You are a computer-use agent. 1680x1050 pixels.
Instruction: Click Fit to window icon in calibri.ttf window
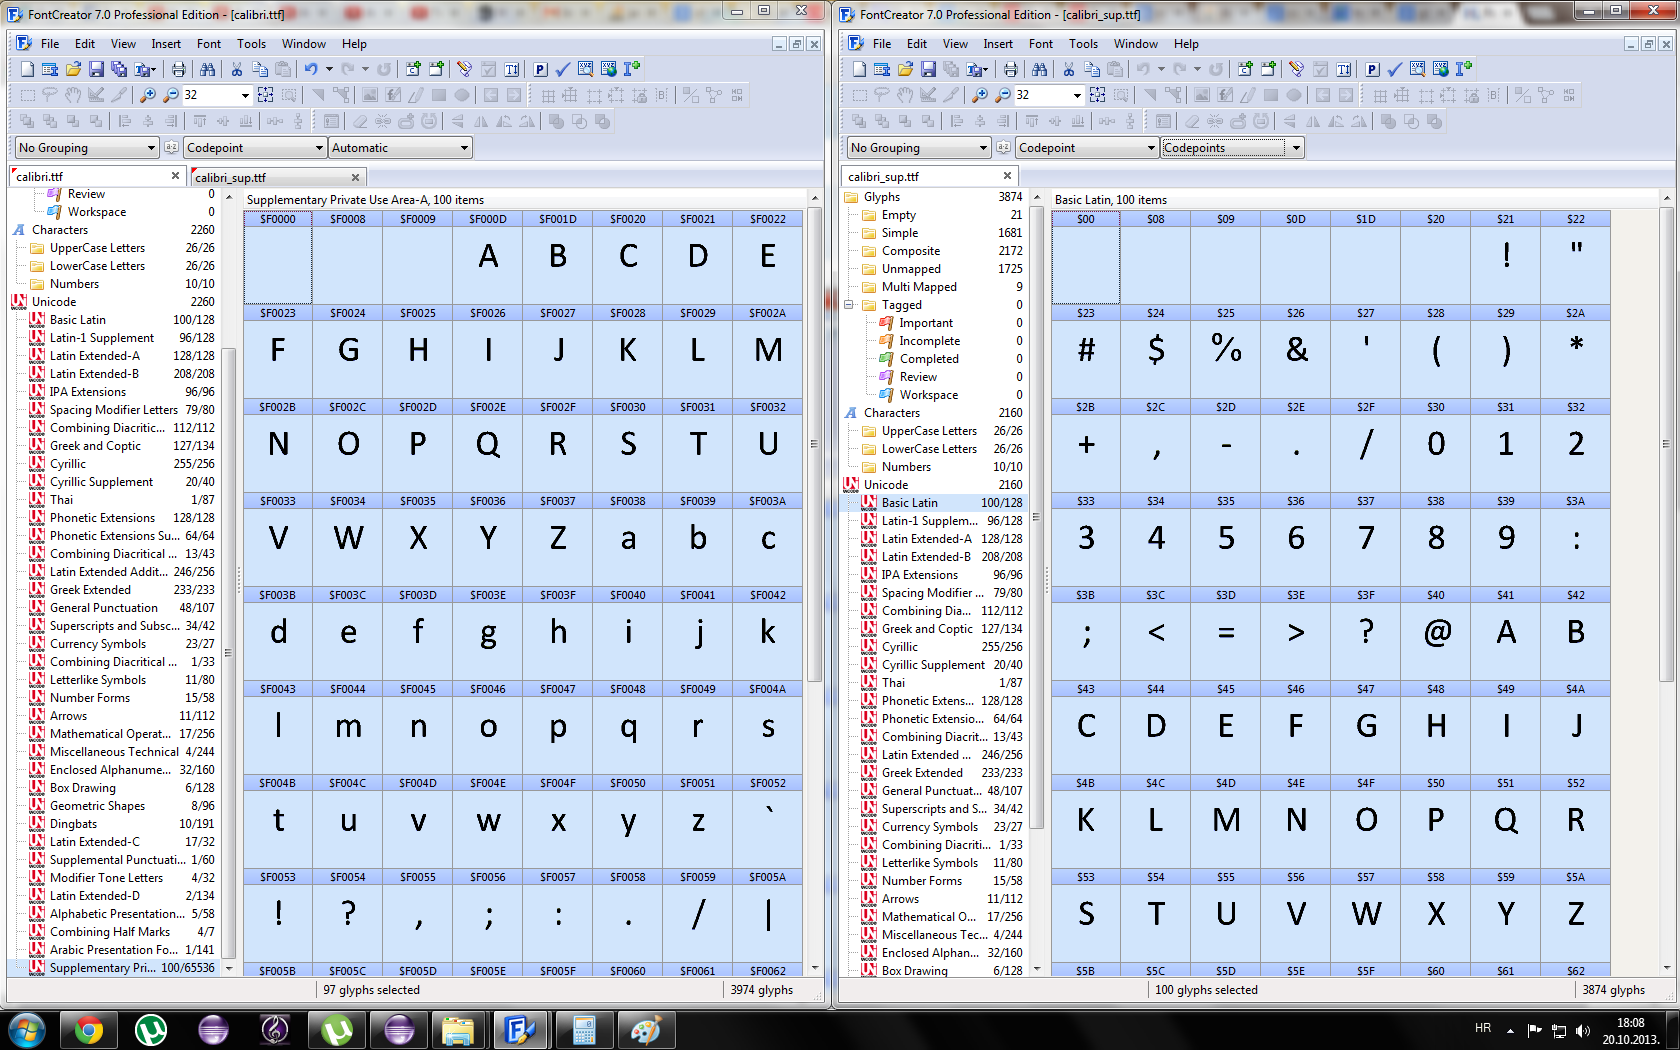(265, 95)
